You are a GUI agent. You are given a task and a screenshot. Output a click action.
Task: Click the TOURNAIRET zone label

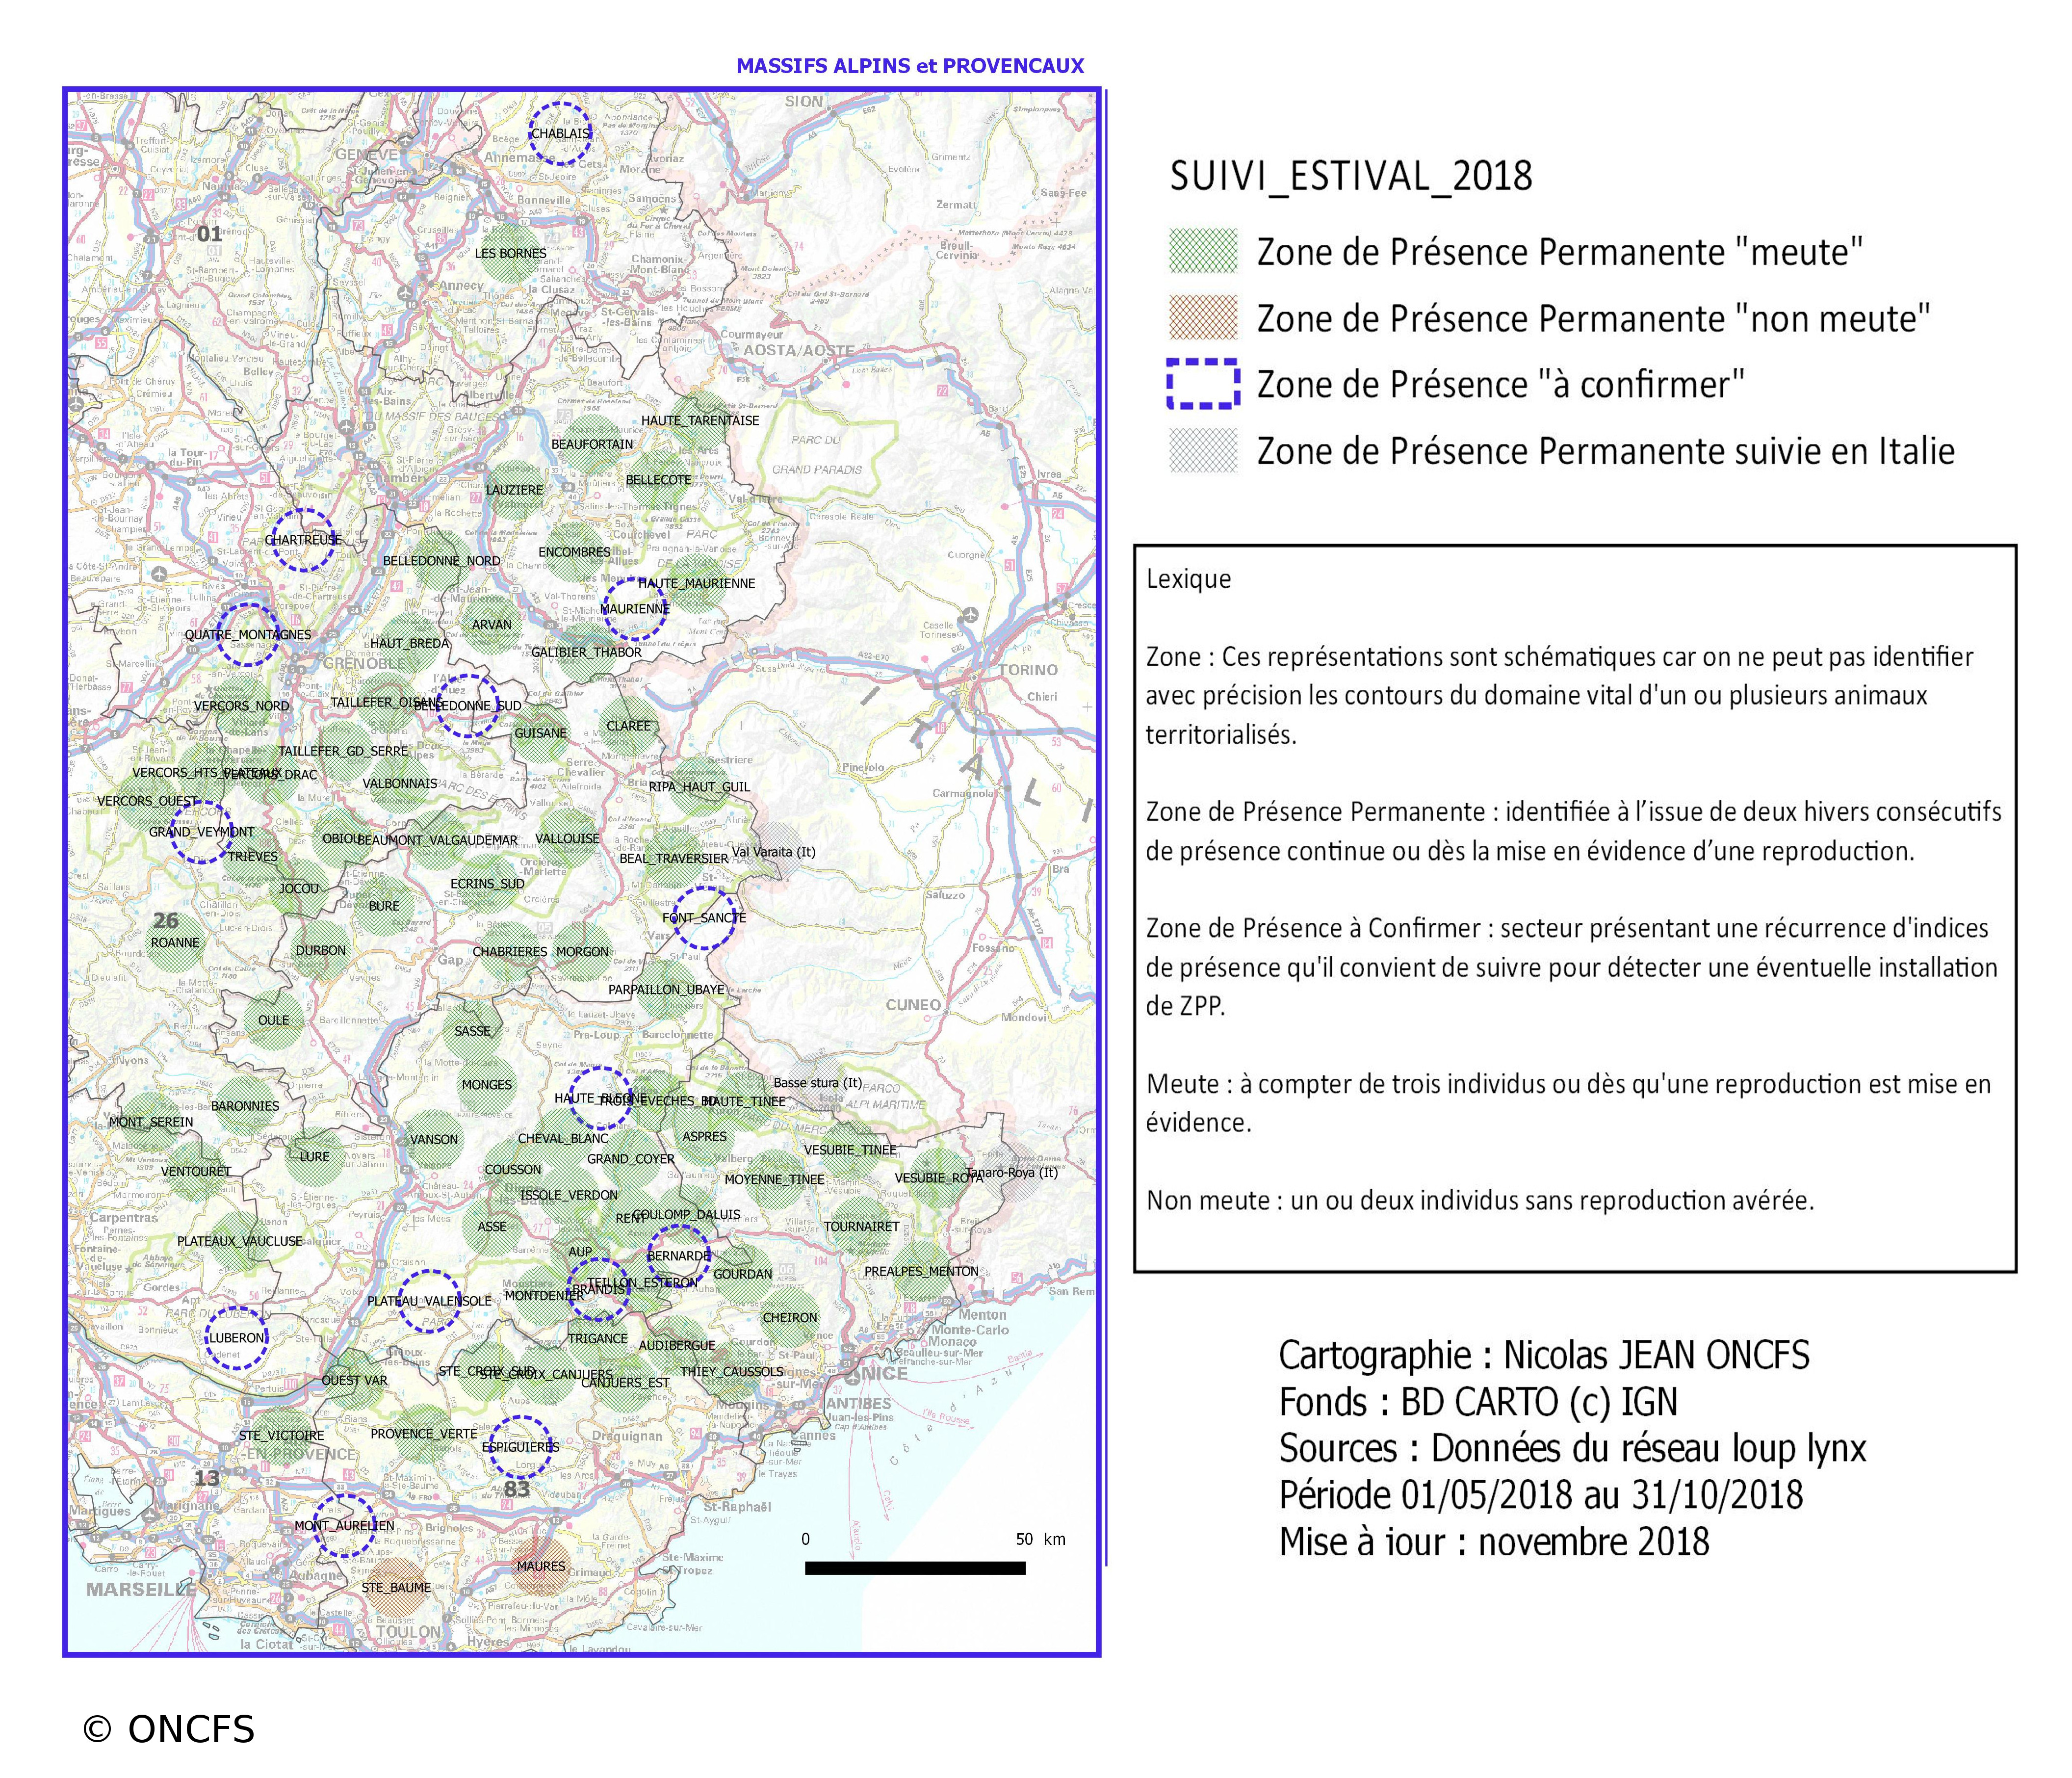[x=861, y=1226]
